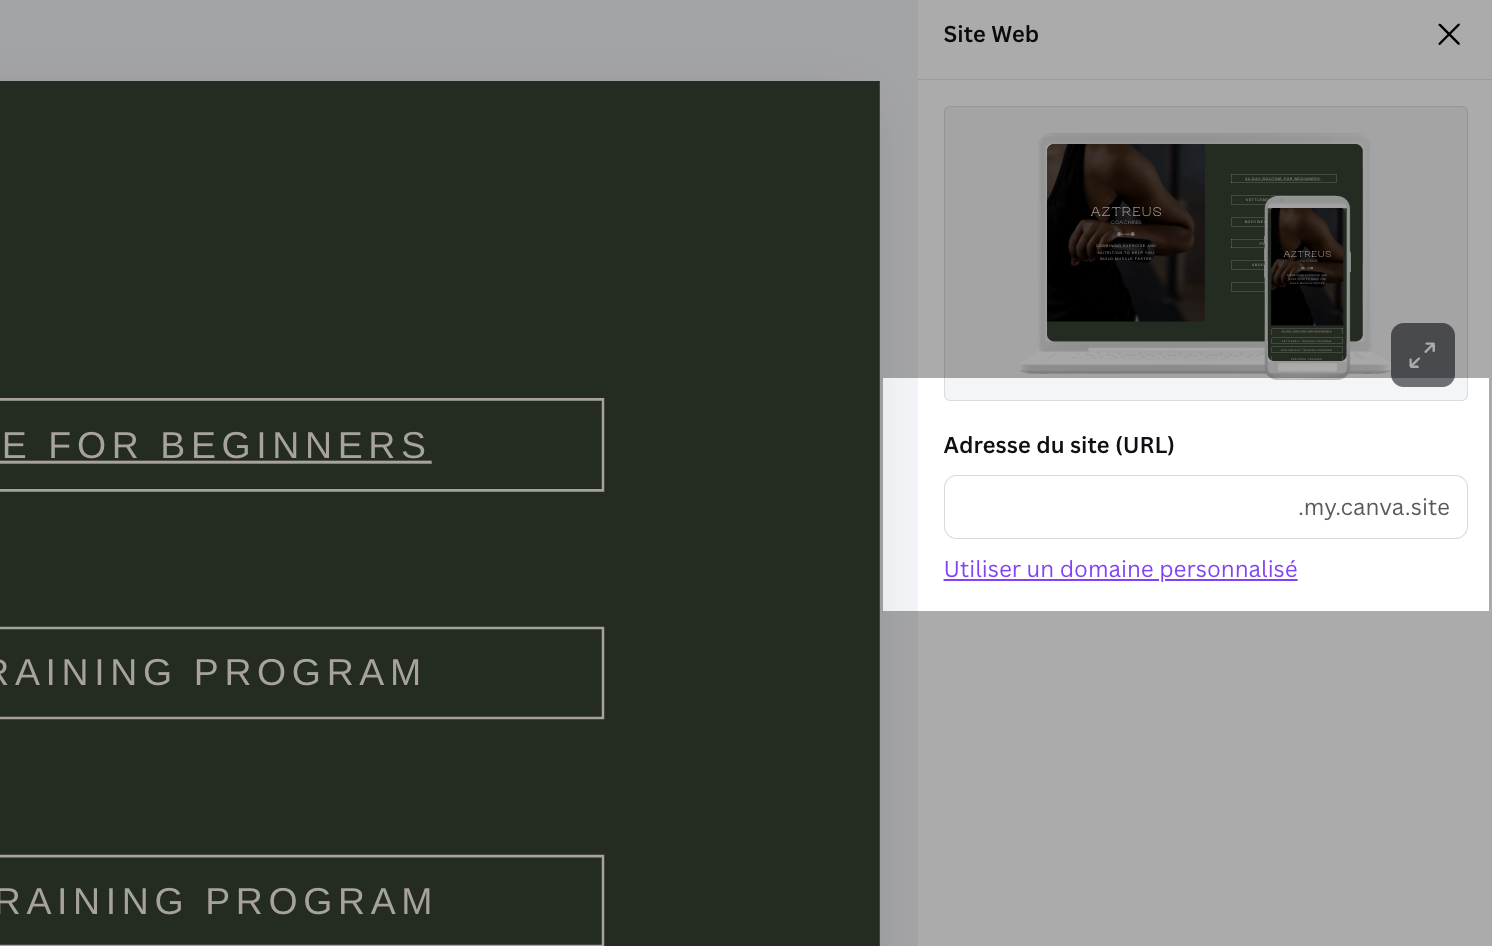This screenshot has height=946, width=1492.
Task: Click the "Adresse du site (URL)" label
Action: click(1059, 445)
